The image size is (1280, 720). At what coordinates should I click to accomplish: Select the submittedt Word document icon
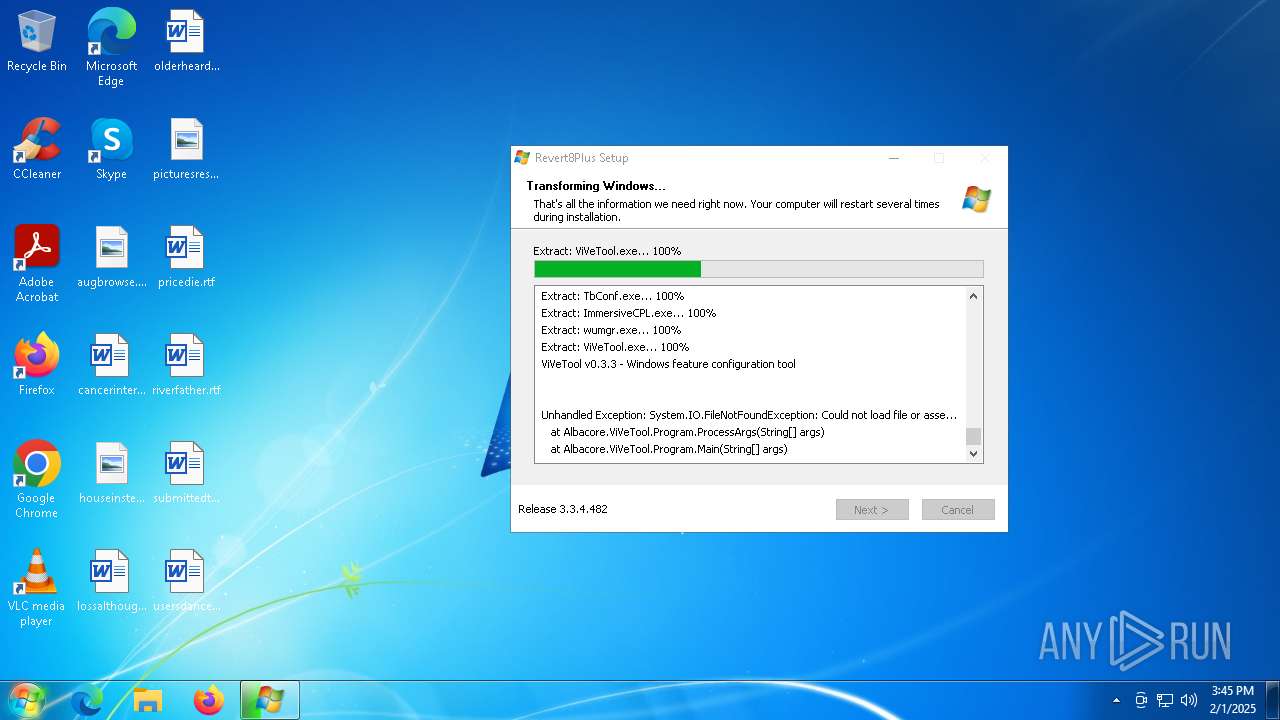click(x=186, y=473)
